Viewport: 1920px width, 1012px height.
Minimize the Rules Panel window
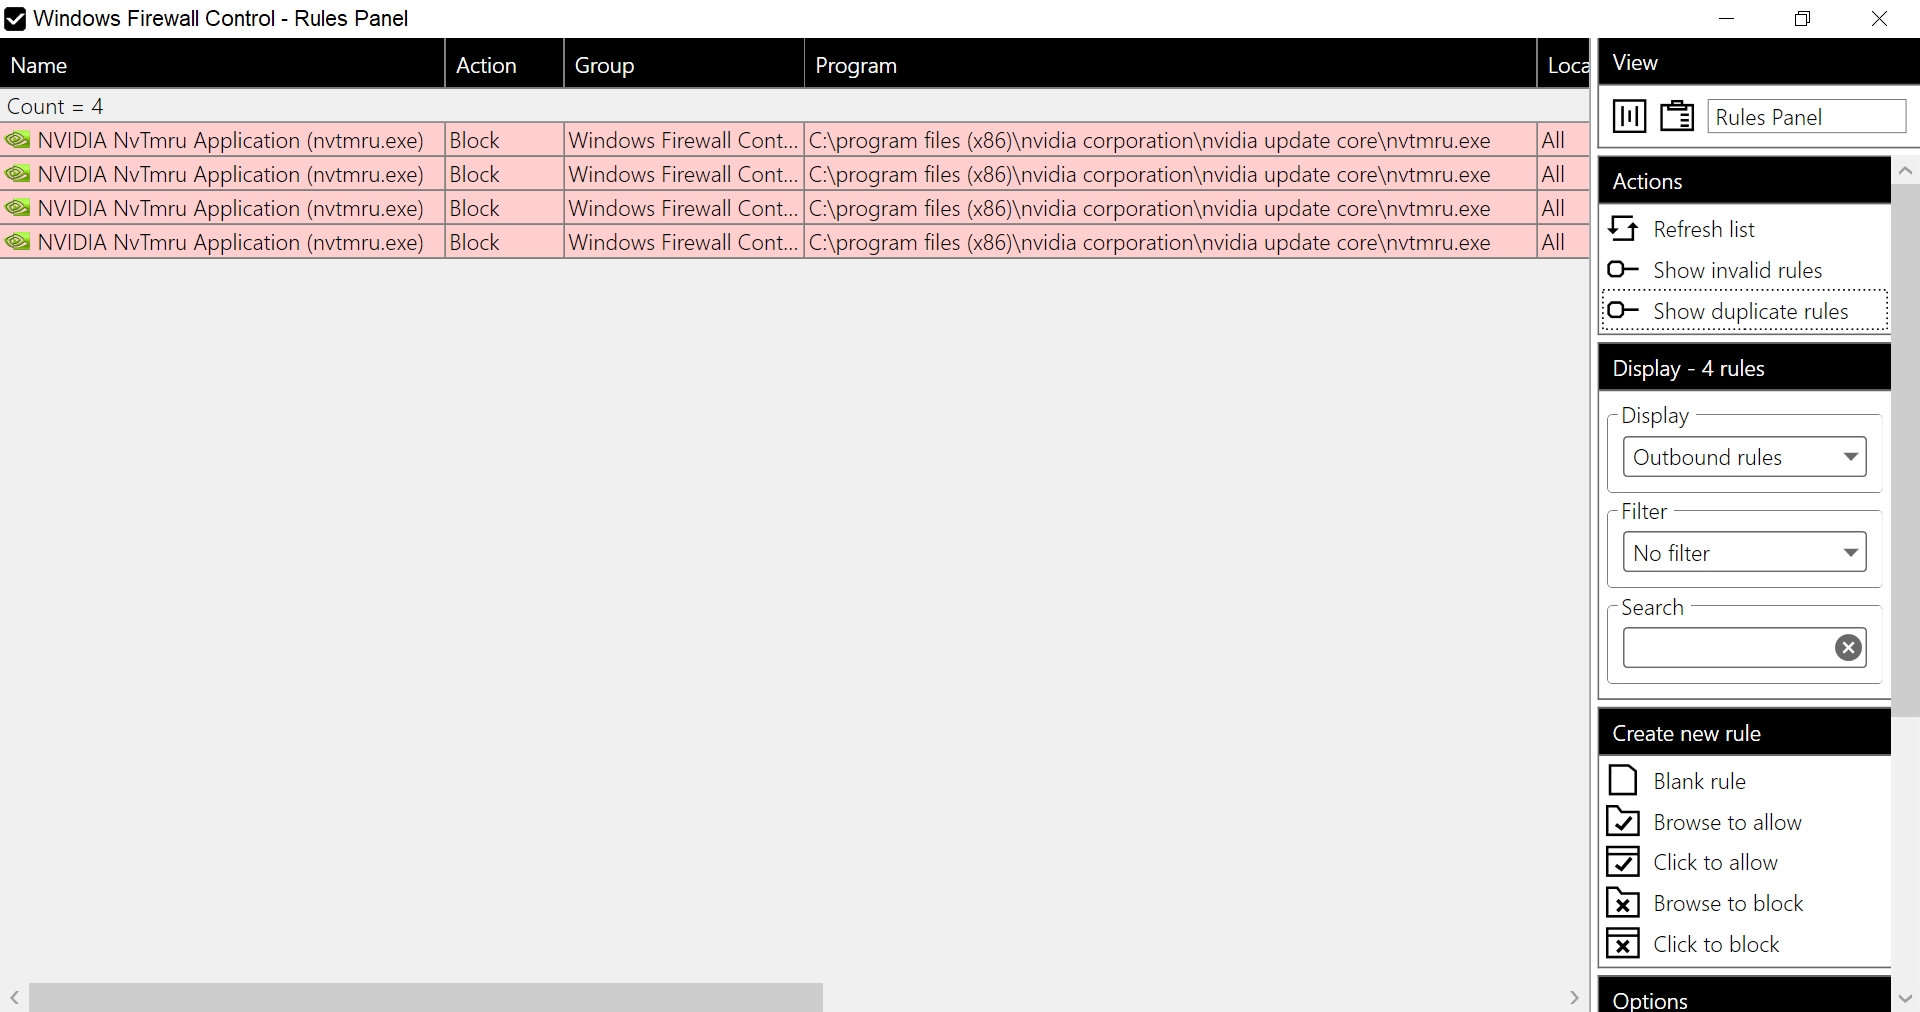pos(1727,19)
